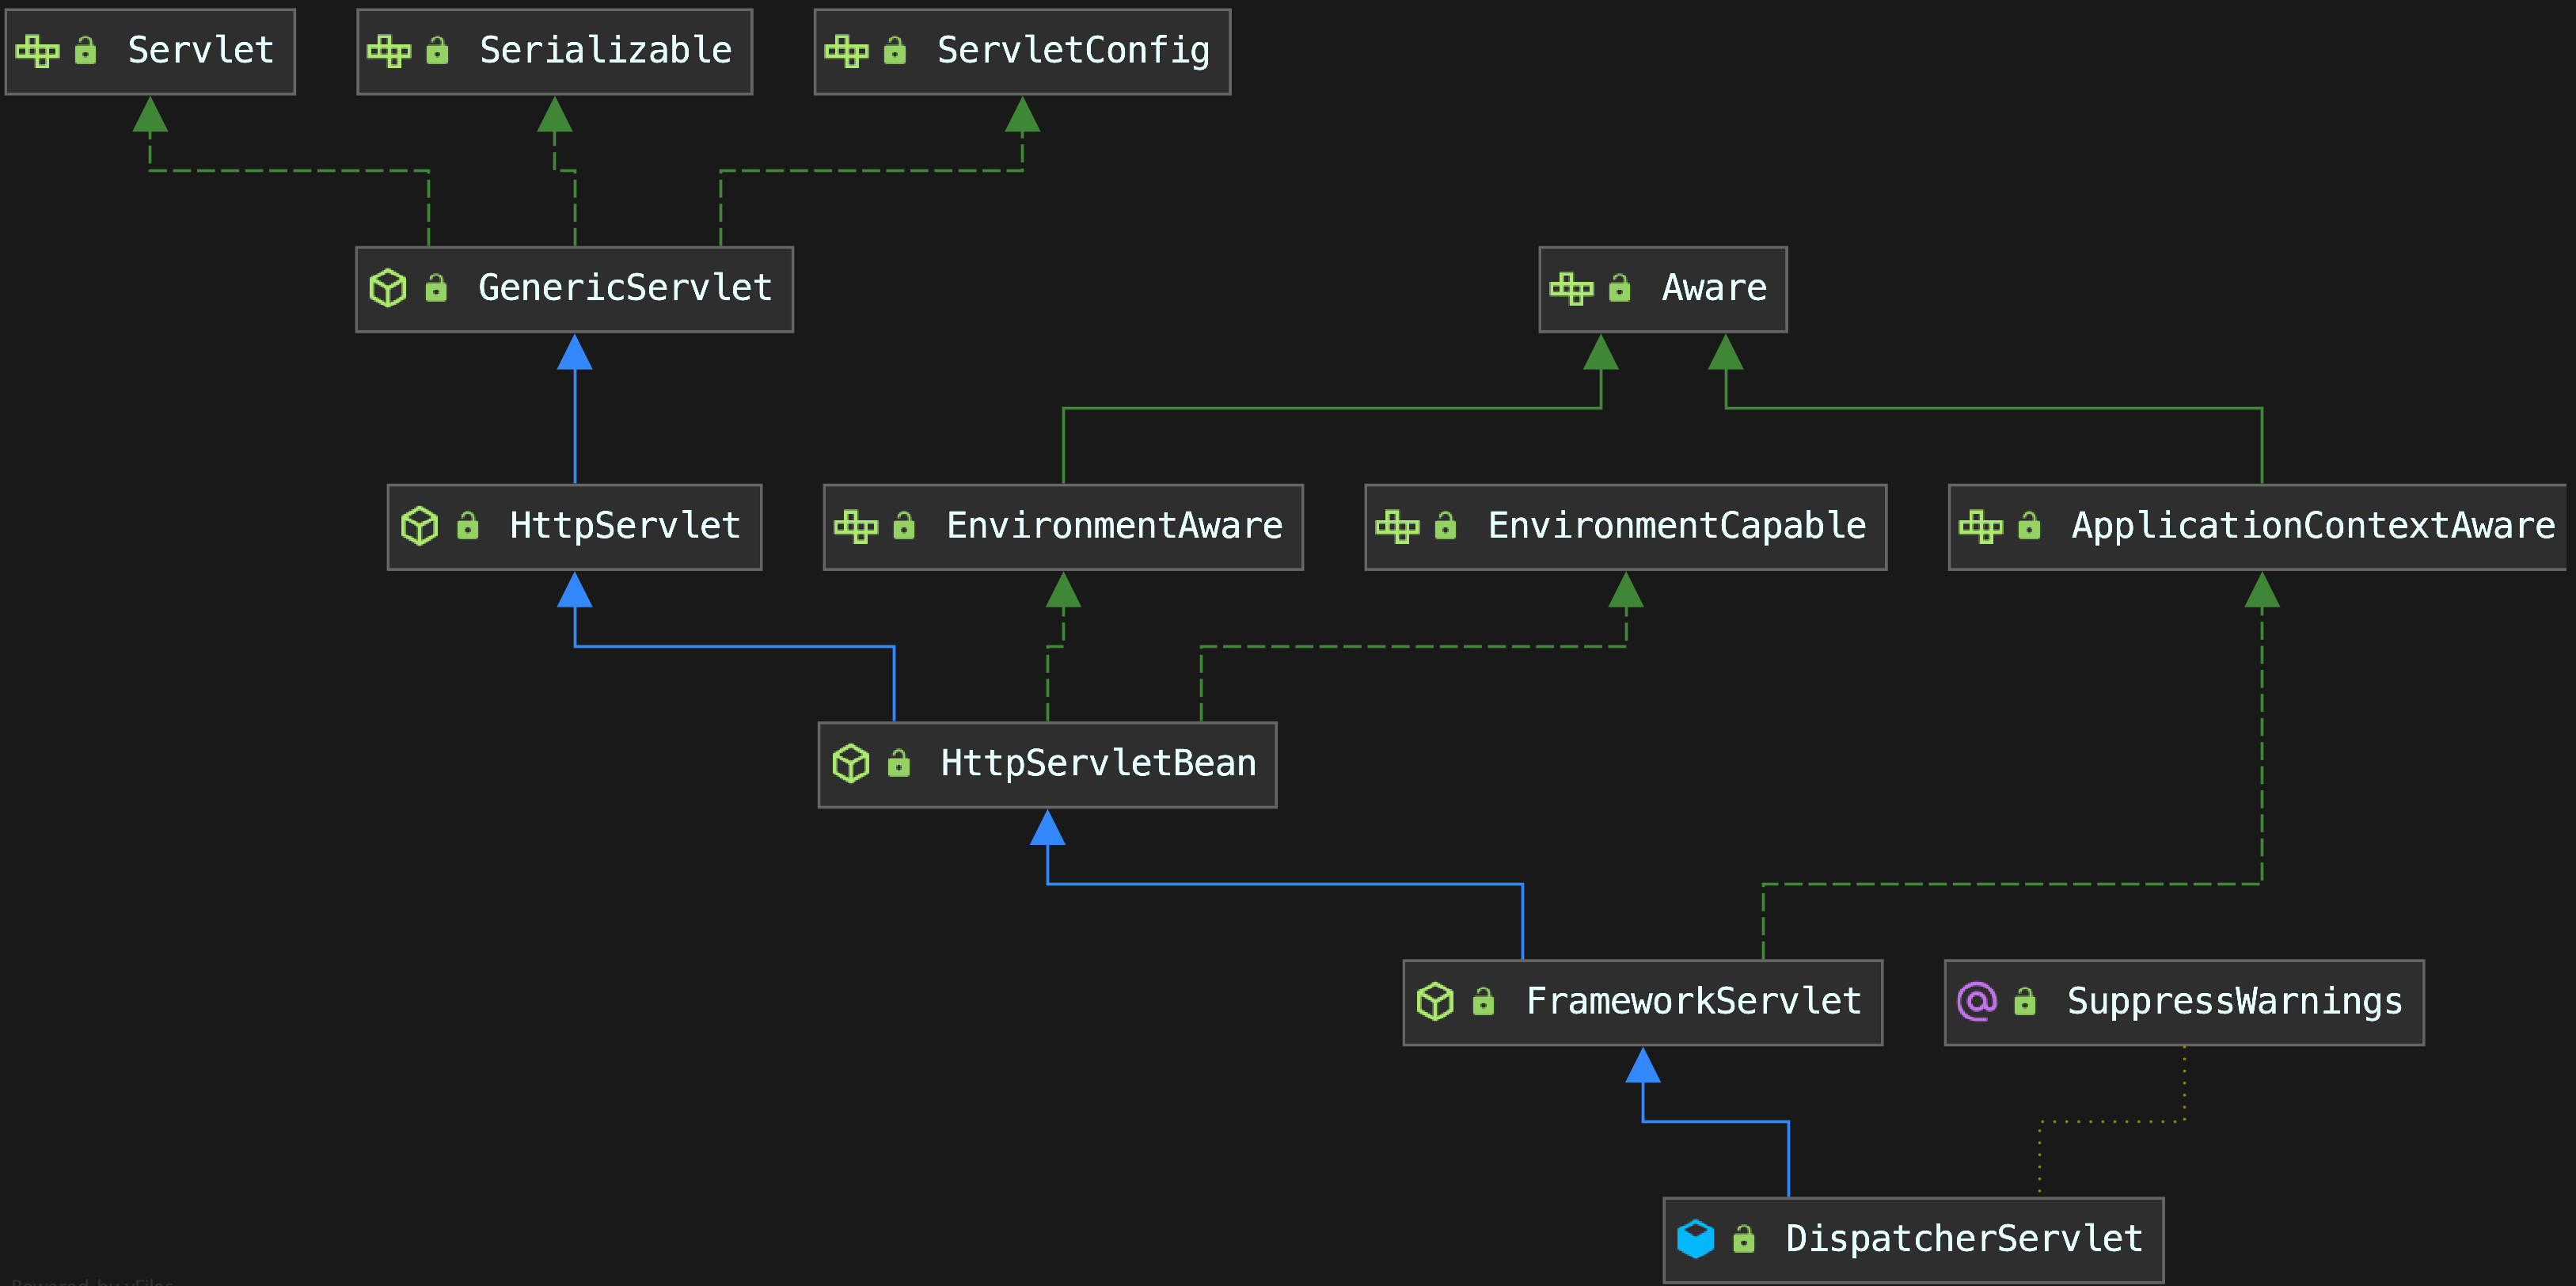This screenshot has width=2576, height=1286.
Task: Click the interface icon beside Serializable
Action: (x=389, y=51)
